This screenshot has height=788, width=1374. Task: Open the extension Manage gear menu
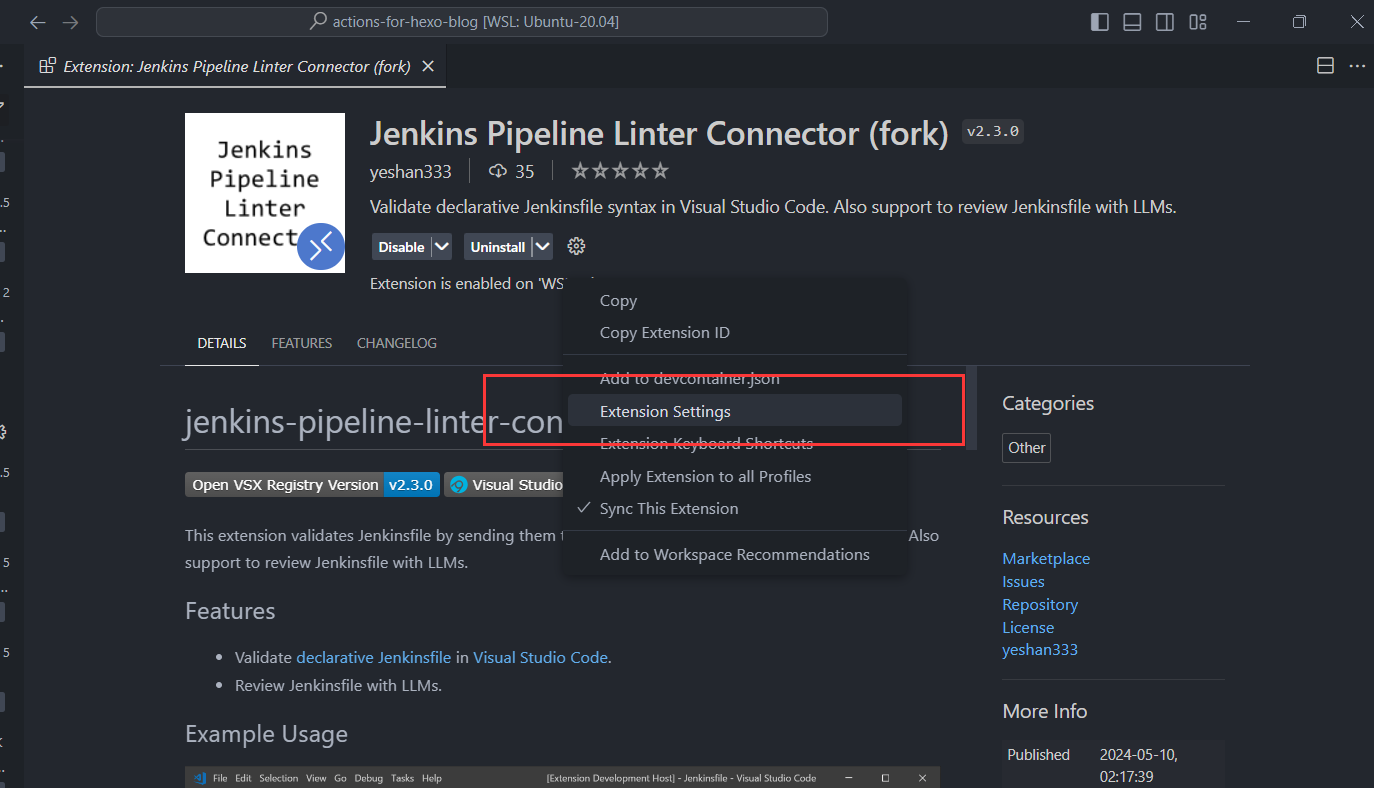click(x=576, y=246)
